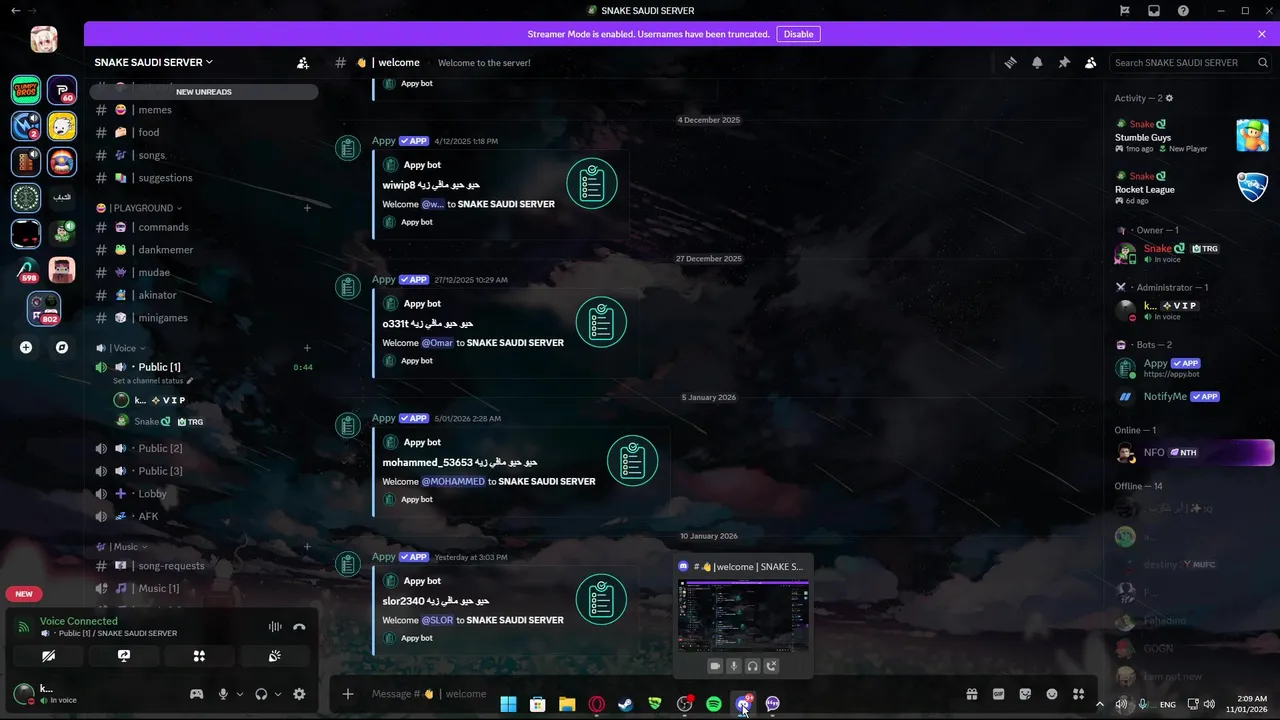Open the SNAKE SAUDI SERVER header dropdown
The image size is (1280, 720).
point(154,62)
